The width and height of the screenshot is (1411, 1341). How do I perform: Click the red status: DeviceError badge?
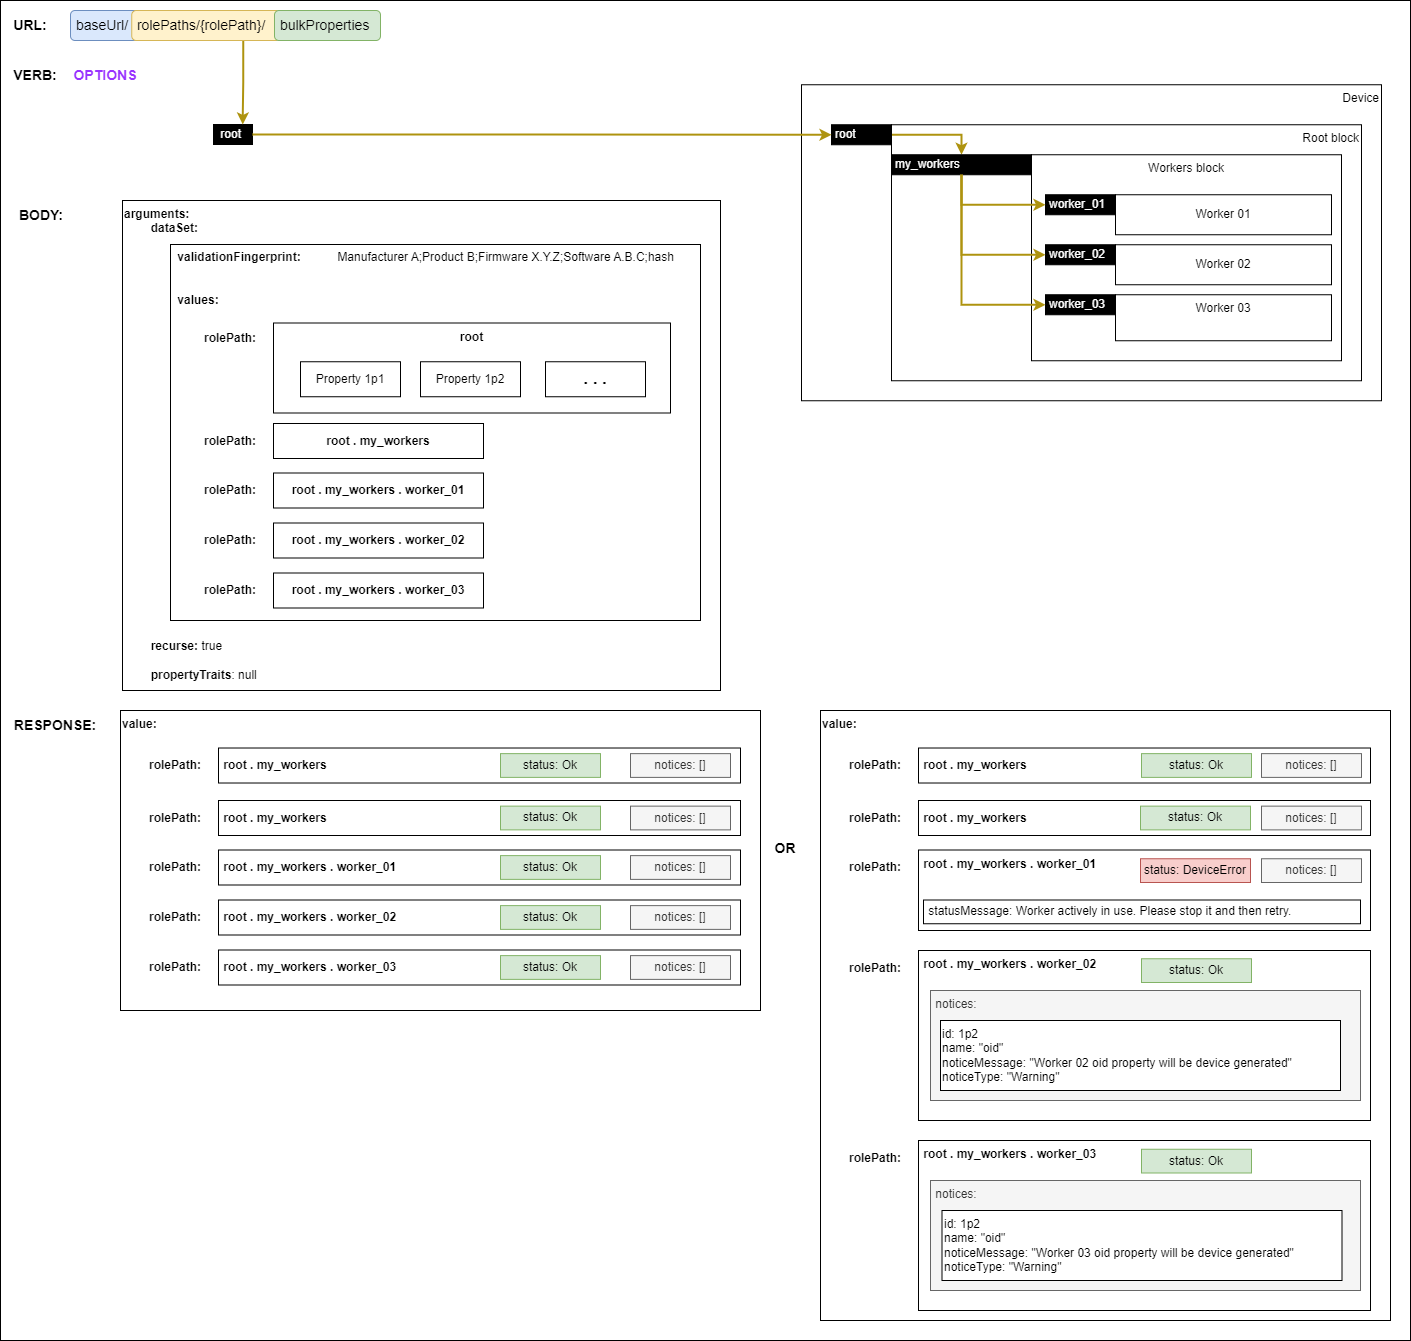click(1195, 870)
